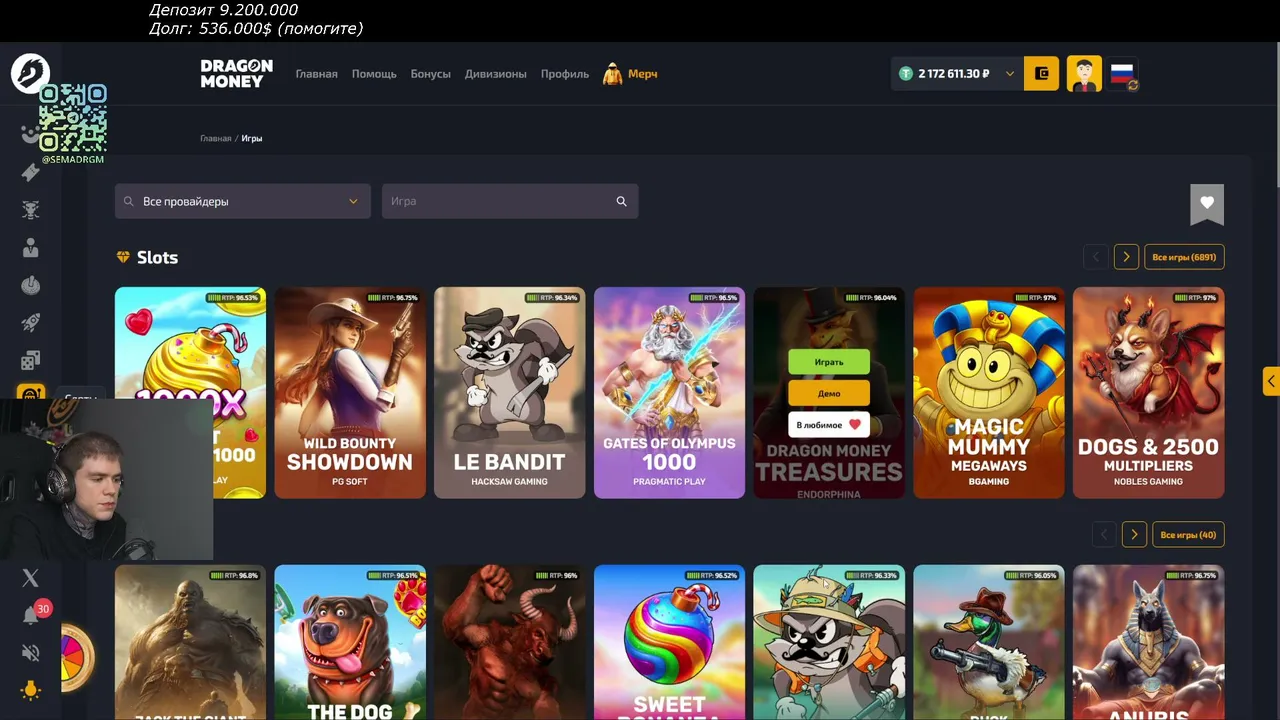The image size is (1280, 720).
Task: Open the Помощь menu item
Action: 374,74
